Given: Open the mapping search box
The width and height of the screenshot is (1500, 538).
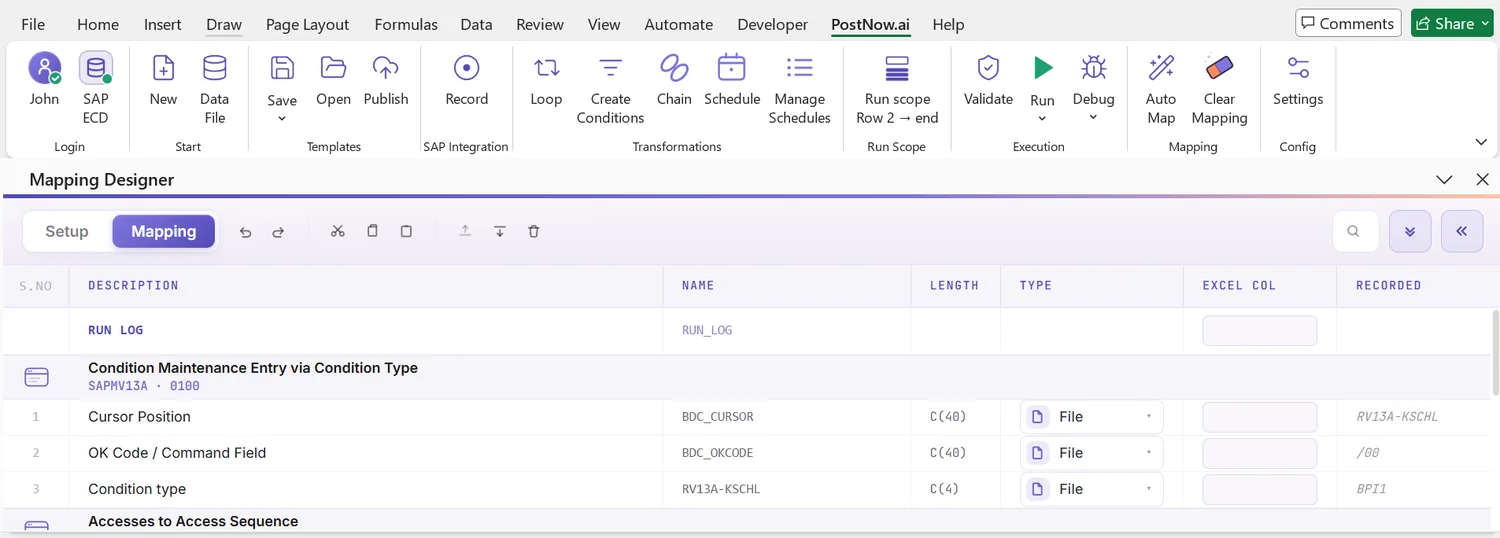Looking at the screenshot, I should click(1353, 231).
